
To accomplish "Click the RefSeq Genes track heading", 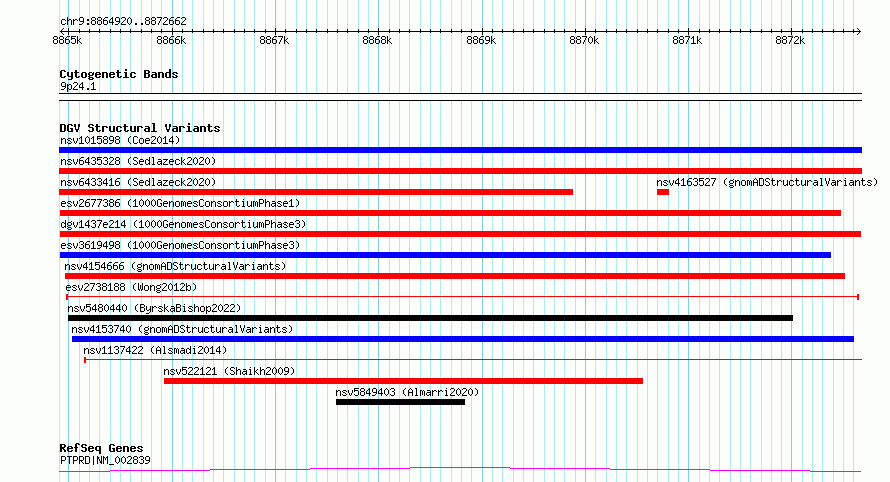I will pos(101,448).
